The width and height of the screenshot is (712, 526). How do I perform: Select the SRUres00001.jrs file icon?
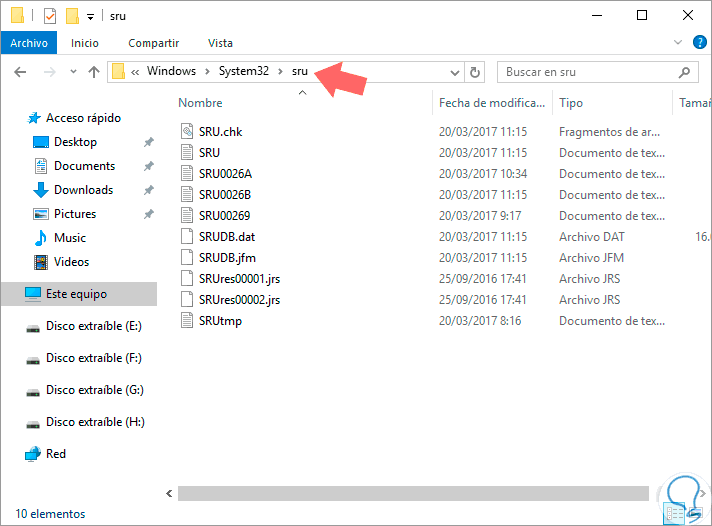[x=187, y=278]
